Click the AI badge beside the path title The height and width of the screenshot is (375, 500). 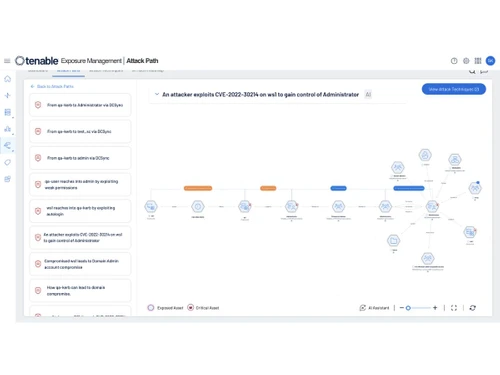pos(368,95)
